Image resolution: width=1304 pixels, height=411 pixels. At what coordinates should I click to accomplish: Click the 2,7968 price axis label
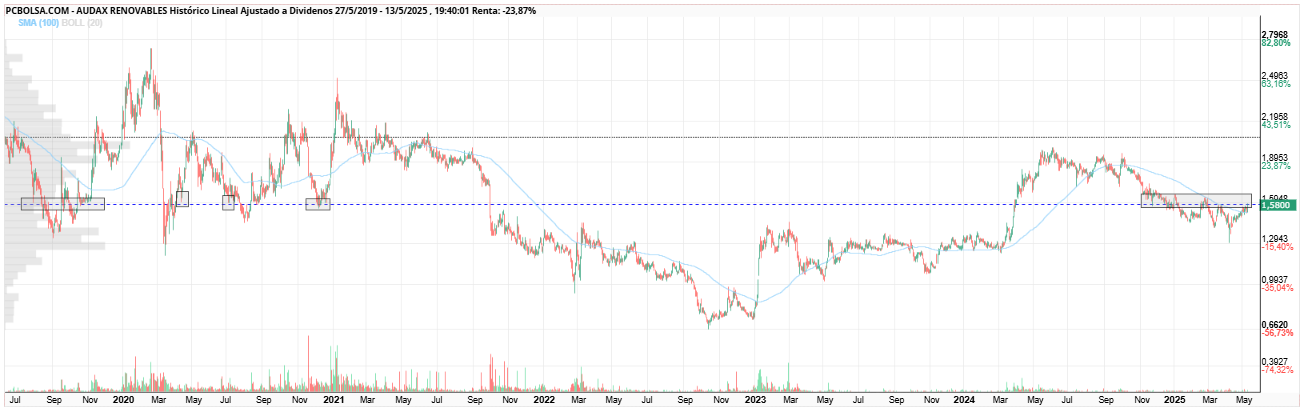[1276, 35]
